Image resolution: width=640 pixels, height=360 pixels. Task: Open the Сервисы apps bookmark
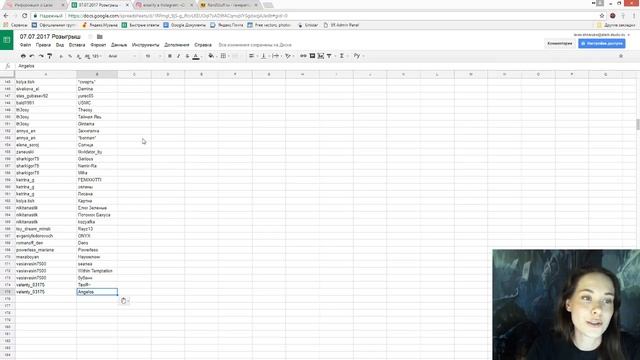[15, 25]
